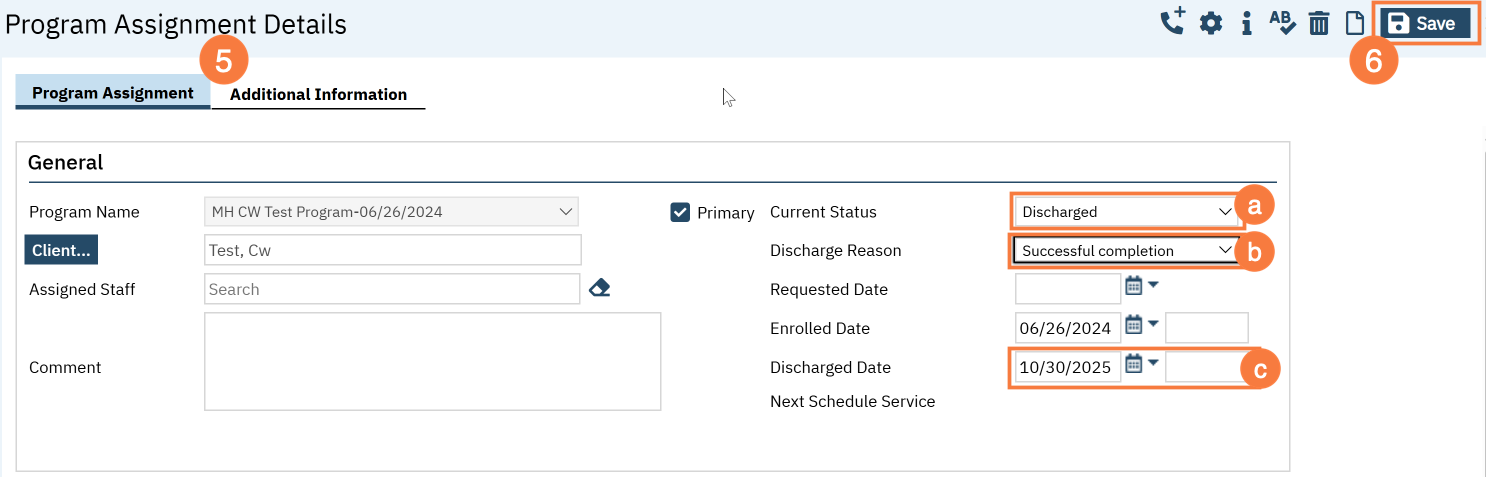Open the settings gear icon
The image size is (1486, 477).
tap(1211, 24)
